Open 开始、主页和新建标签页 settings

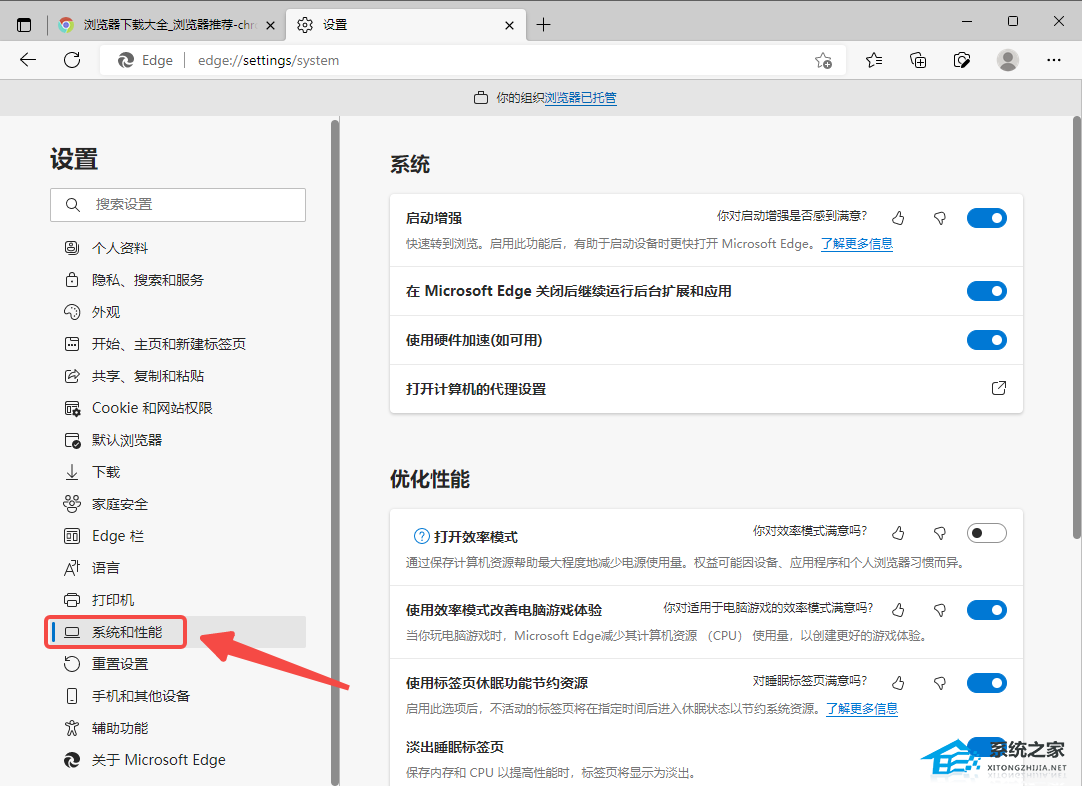pyautogui.click(x=178, y=344)
